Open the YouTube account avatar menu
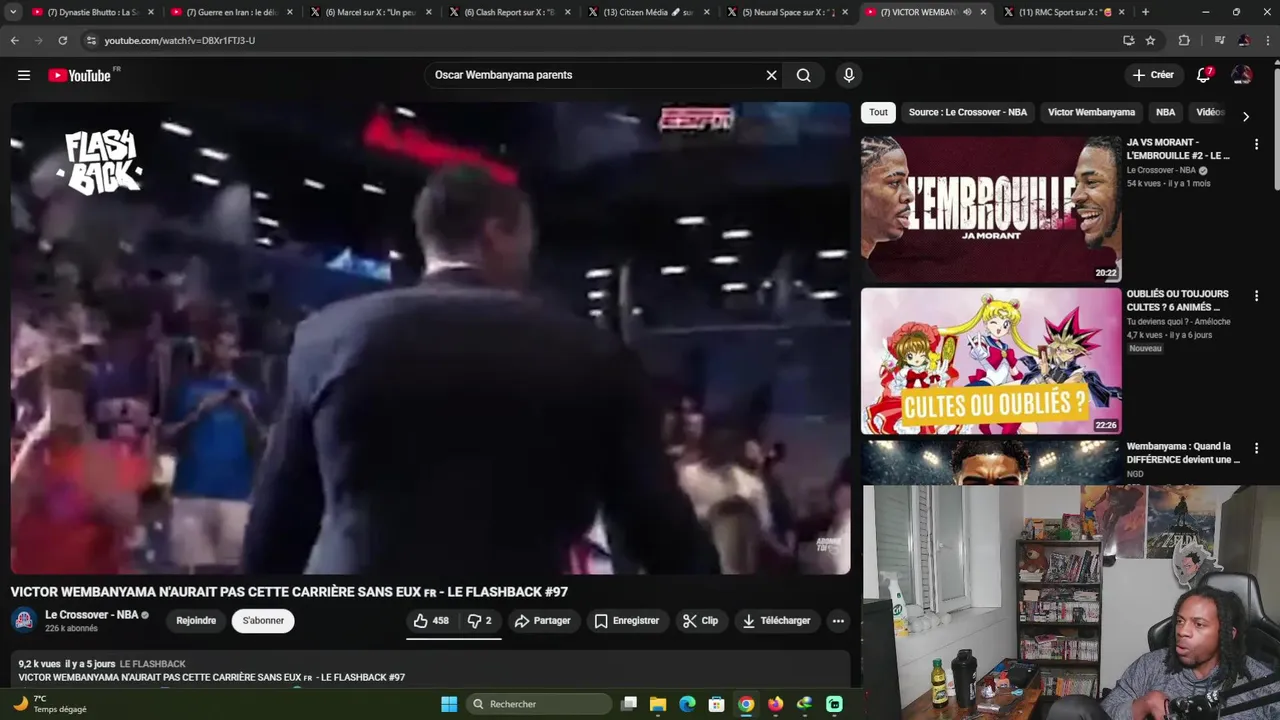 point(1242,75)
